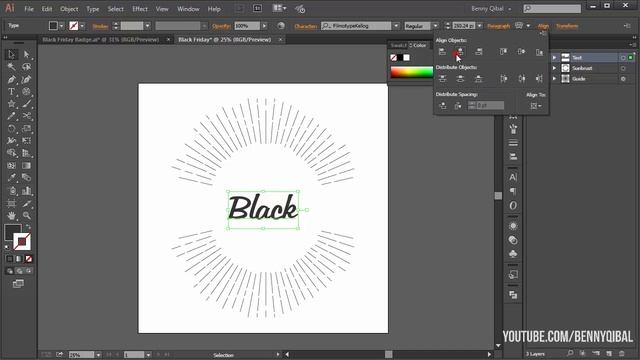Open the Window menu

(188, 9)
